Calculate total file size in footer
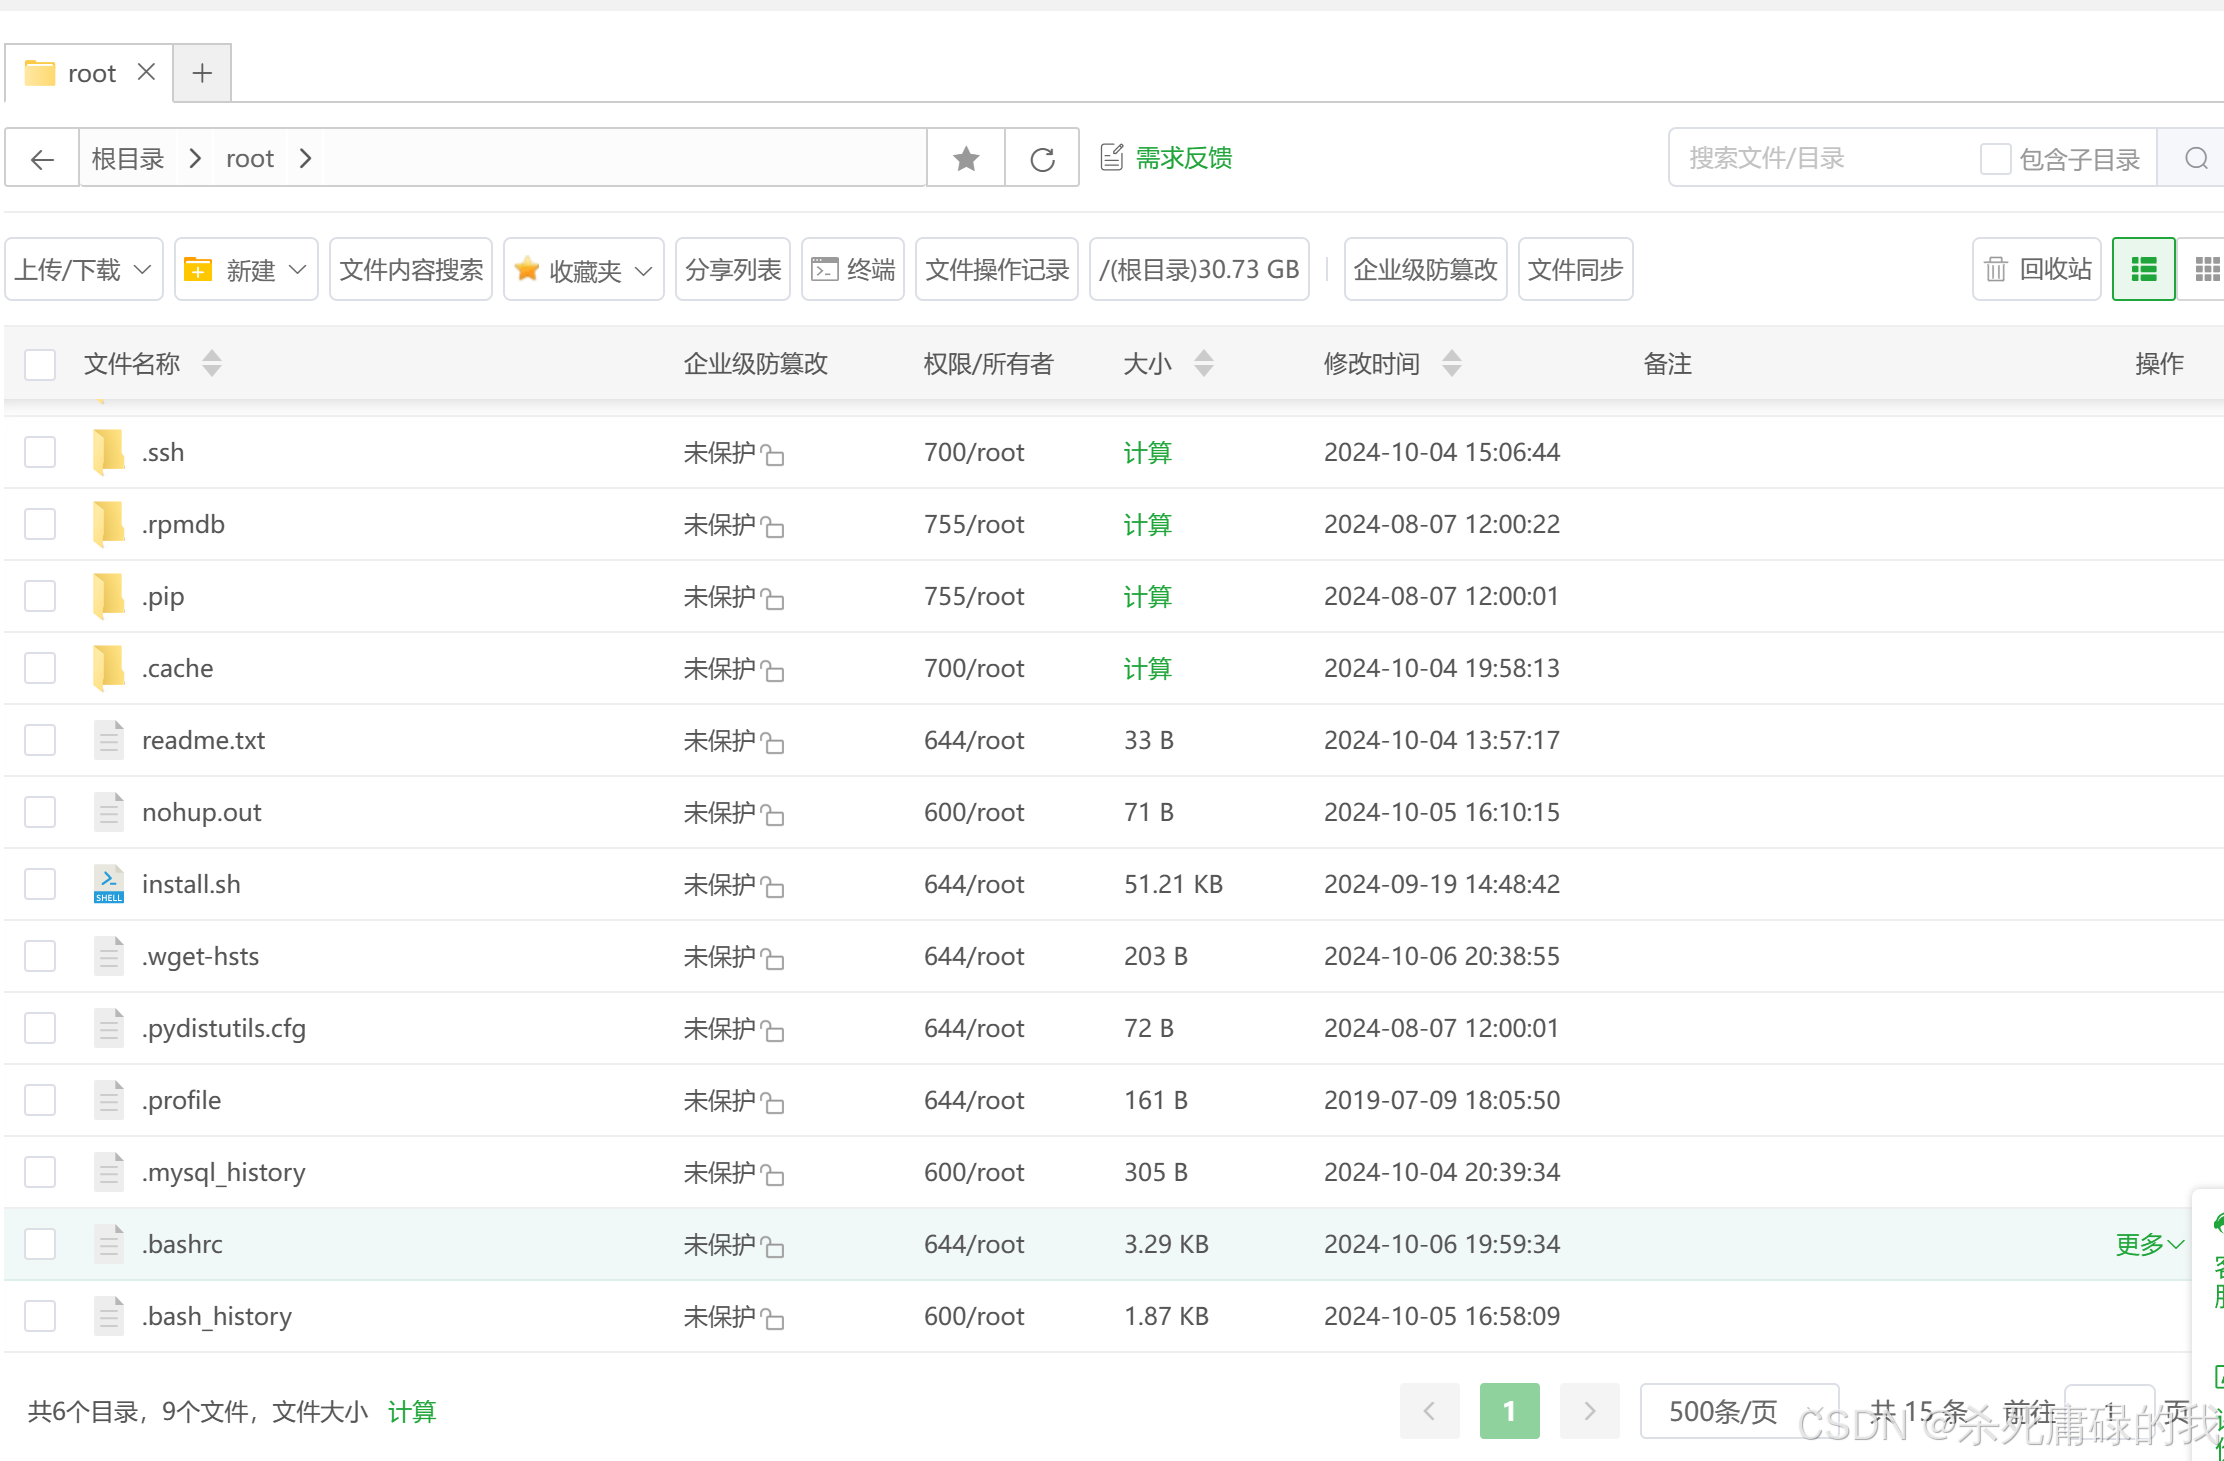 412,1411
